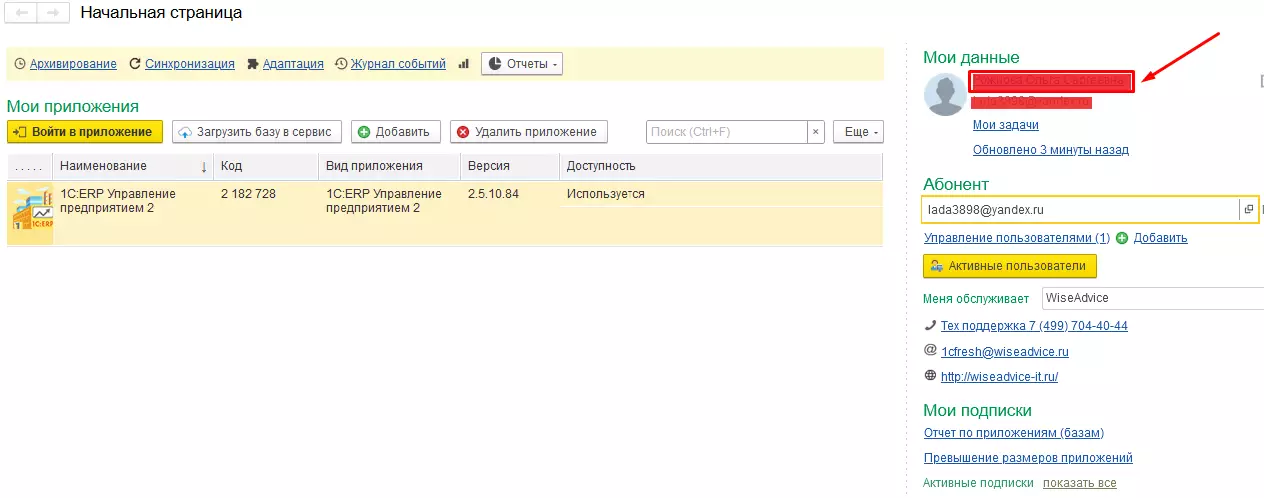The image size is (1264, 498).
Task: Sort by the Наименование column header
Action: (x=133, y=166)
